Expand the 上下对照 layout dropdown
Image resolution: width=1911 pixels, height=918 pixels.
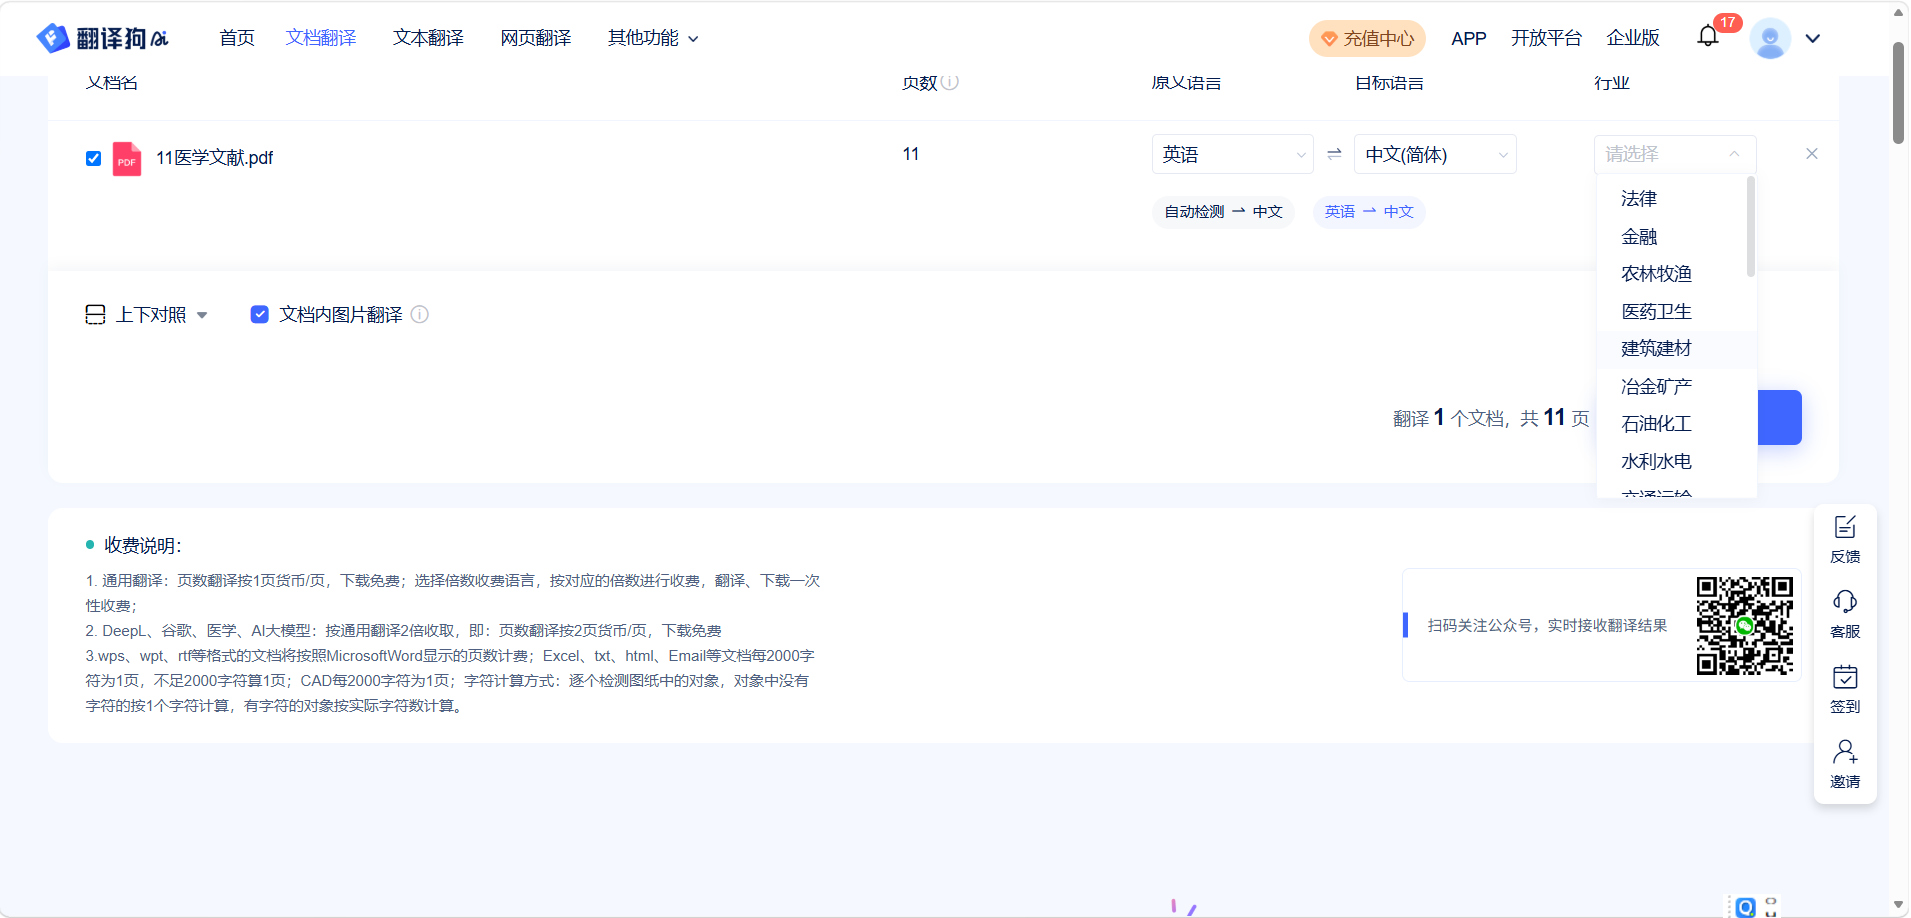(x=202, y=315)
